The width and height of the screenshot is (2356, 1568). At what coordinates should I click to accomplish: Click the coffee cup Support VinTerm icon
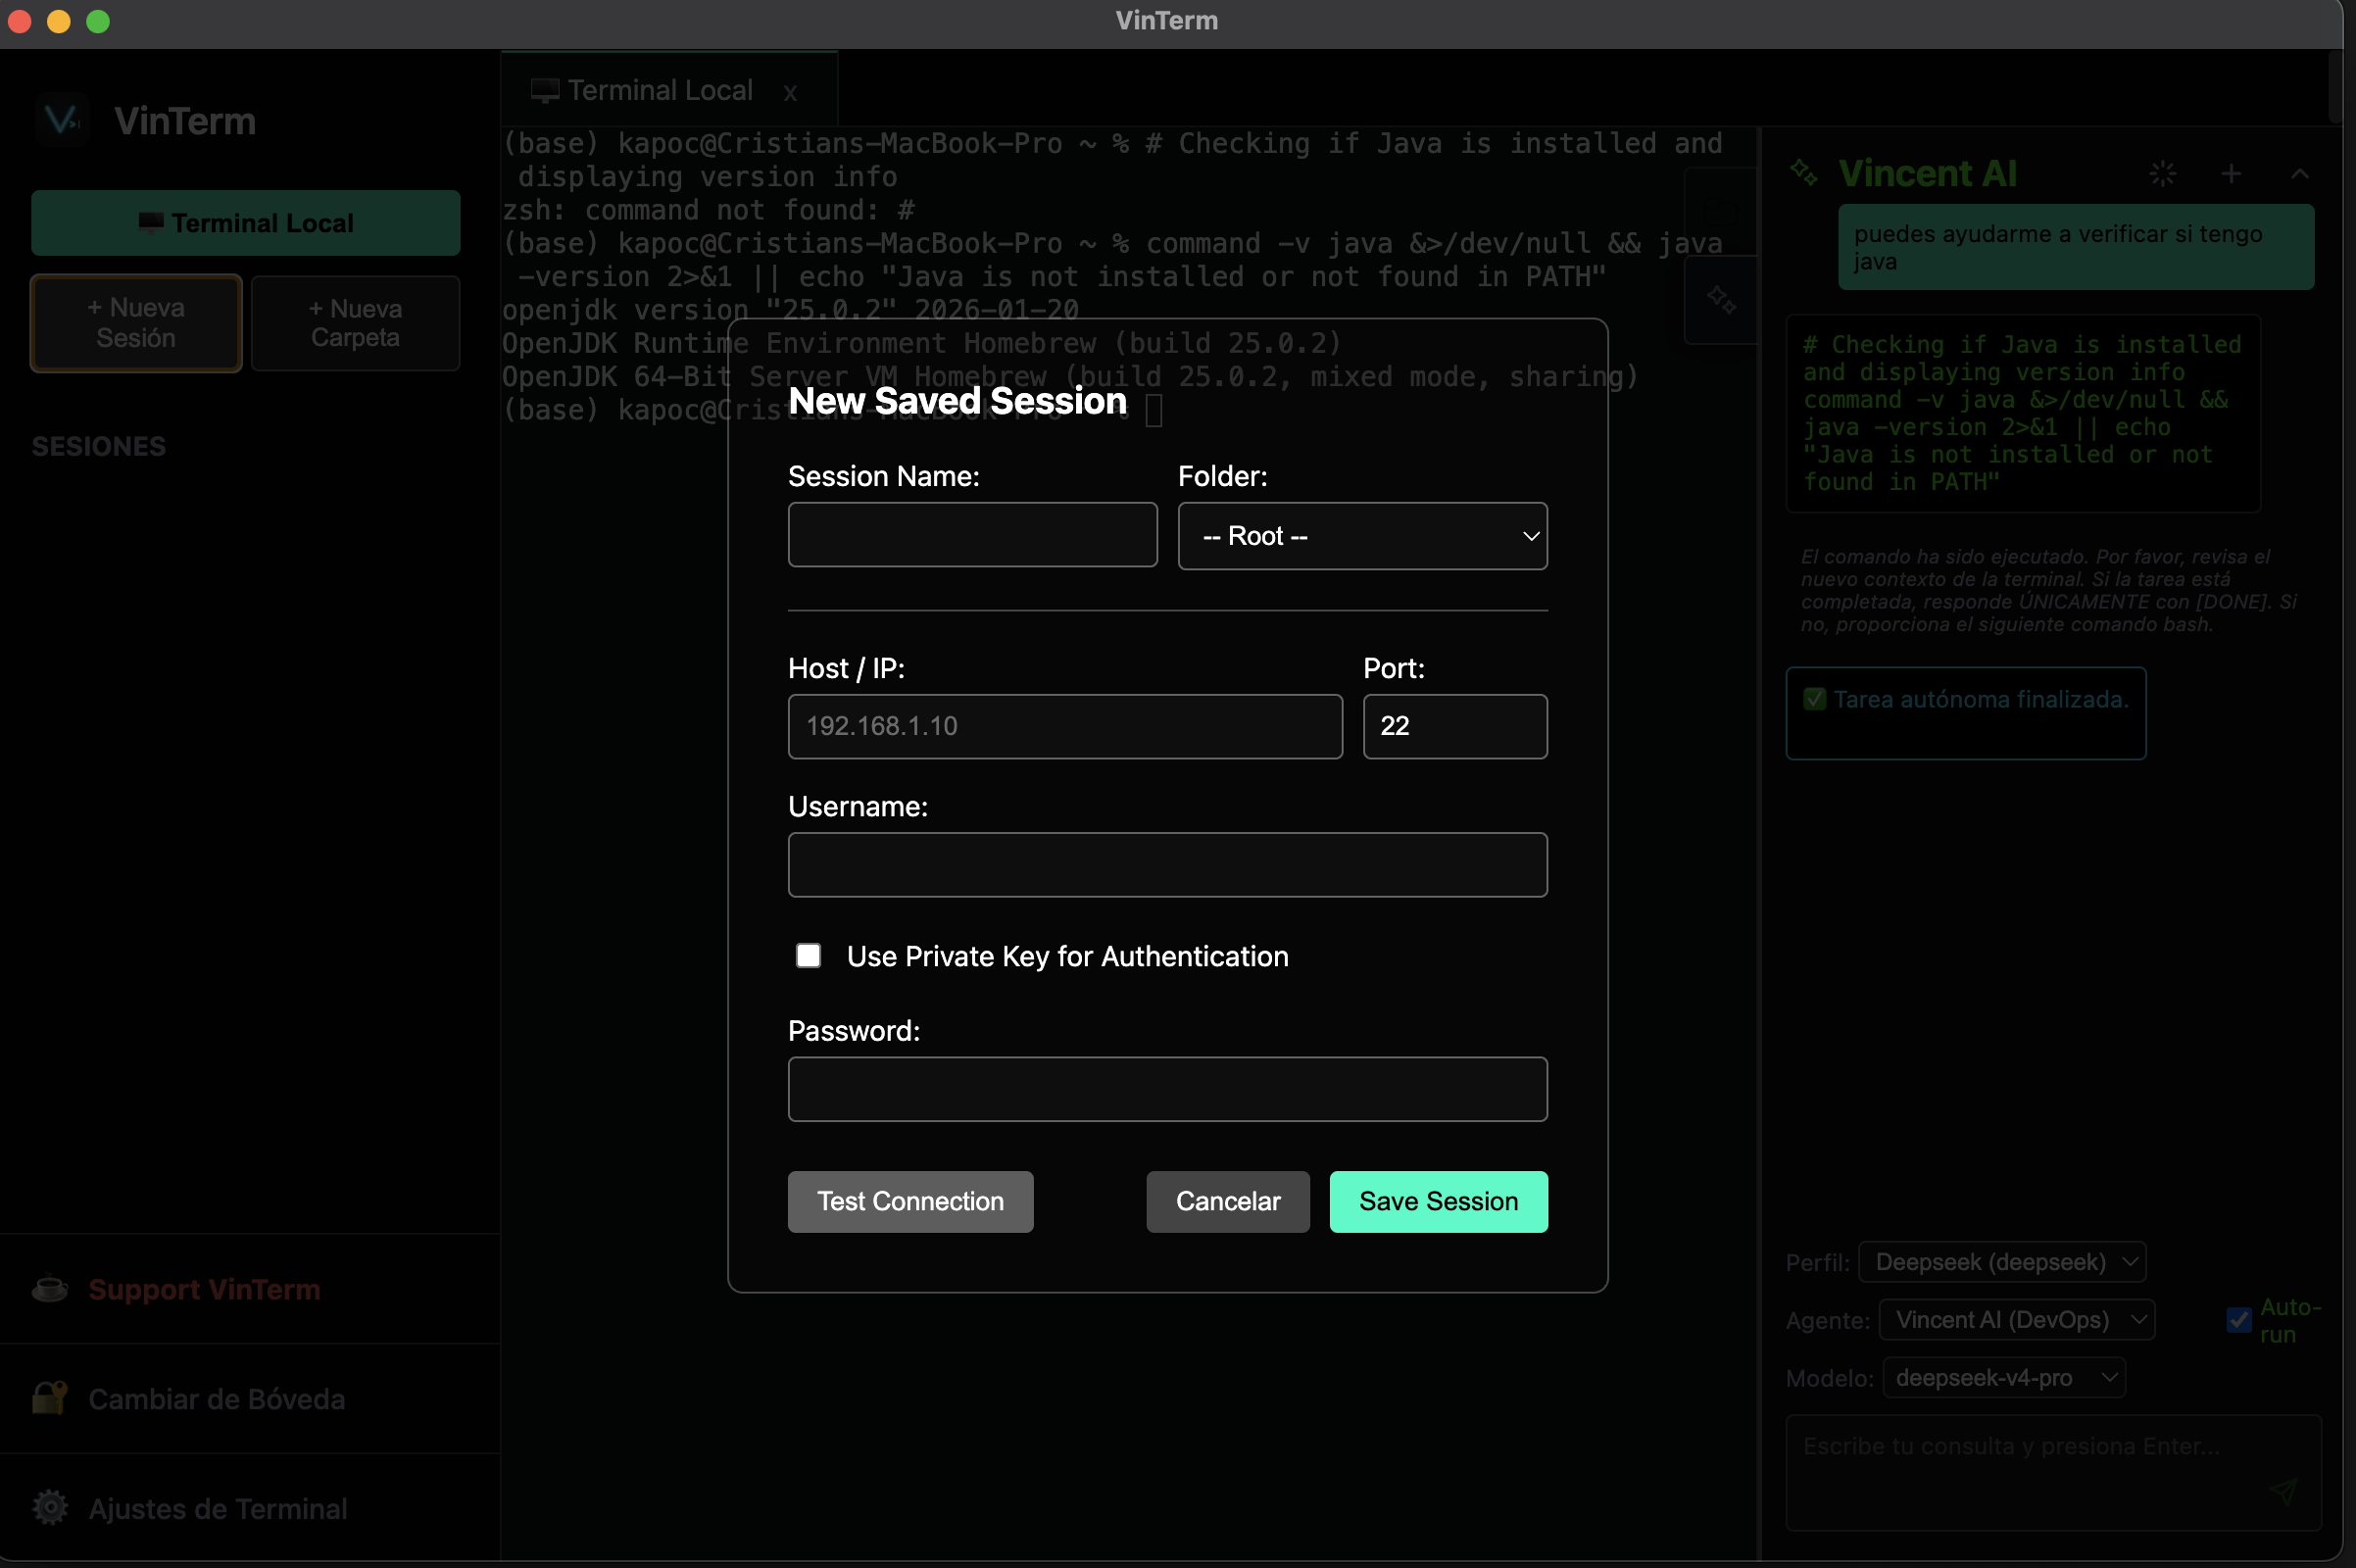coord(50,1288)
